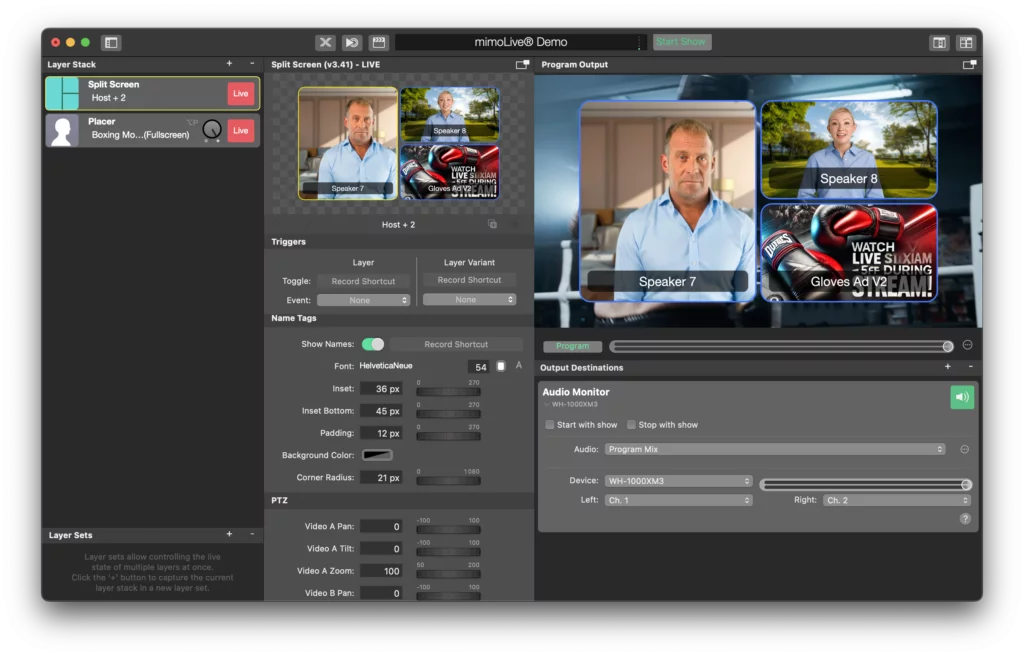Toggle the Show Names switch
Viewport: 1024px width, 656px height.
point(373,344)
